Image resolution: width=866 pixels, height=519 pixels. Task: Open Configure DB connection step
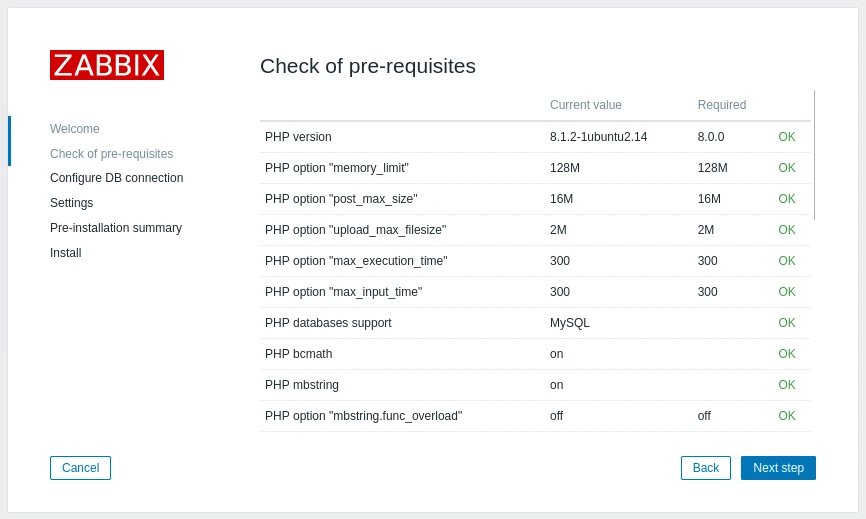click(x=117, y=178)
